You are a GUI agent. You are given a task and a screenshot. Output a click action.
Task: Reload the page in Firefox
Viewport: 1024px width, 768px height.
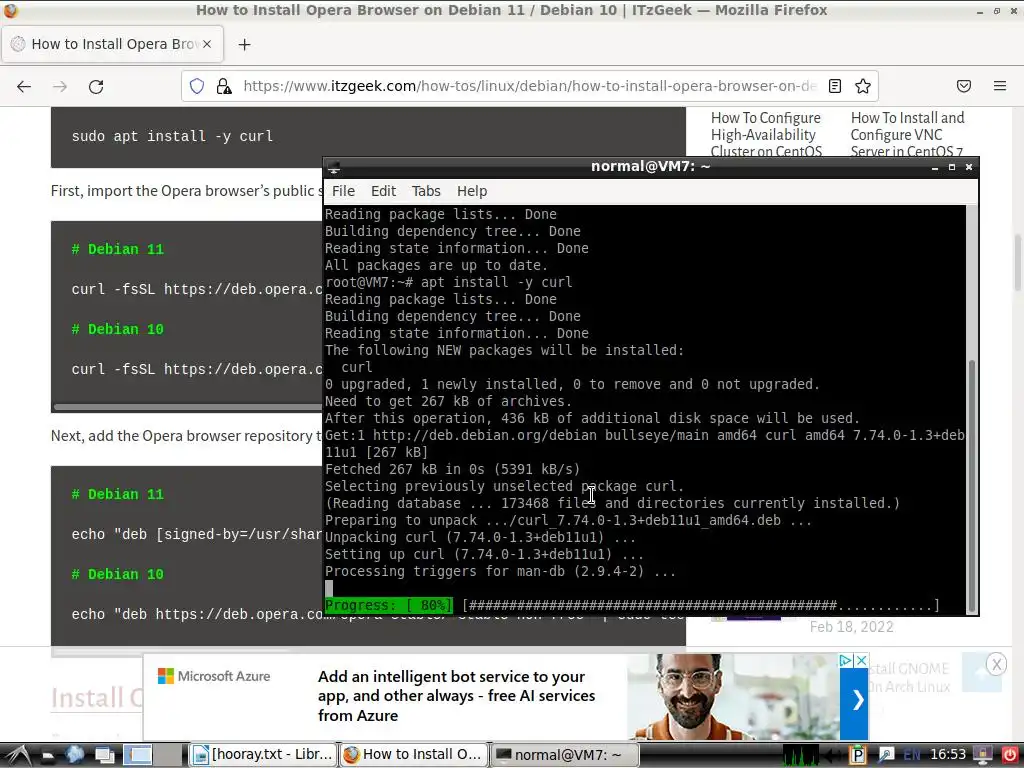pyautogui.click(x=96, y=86)
